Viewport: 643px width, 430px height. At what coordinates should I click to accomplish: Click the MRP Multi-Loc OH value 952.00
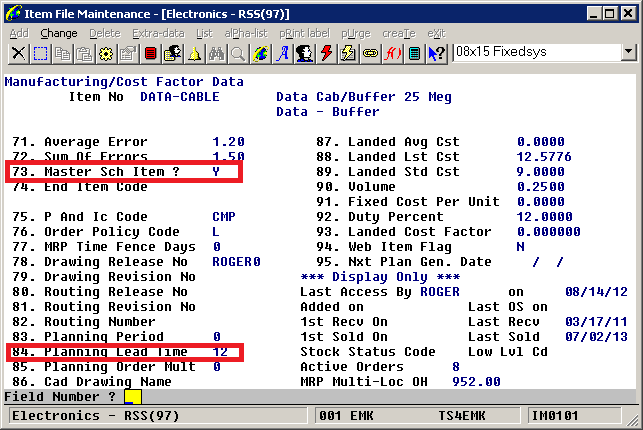(x=476, y=382)
